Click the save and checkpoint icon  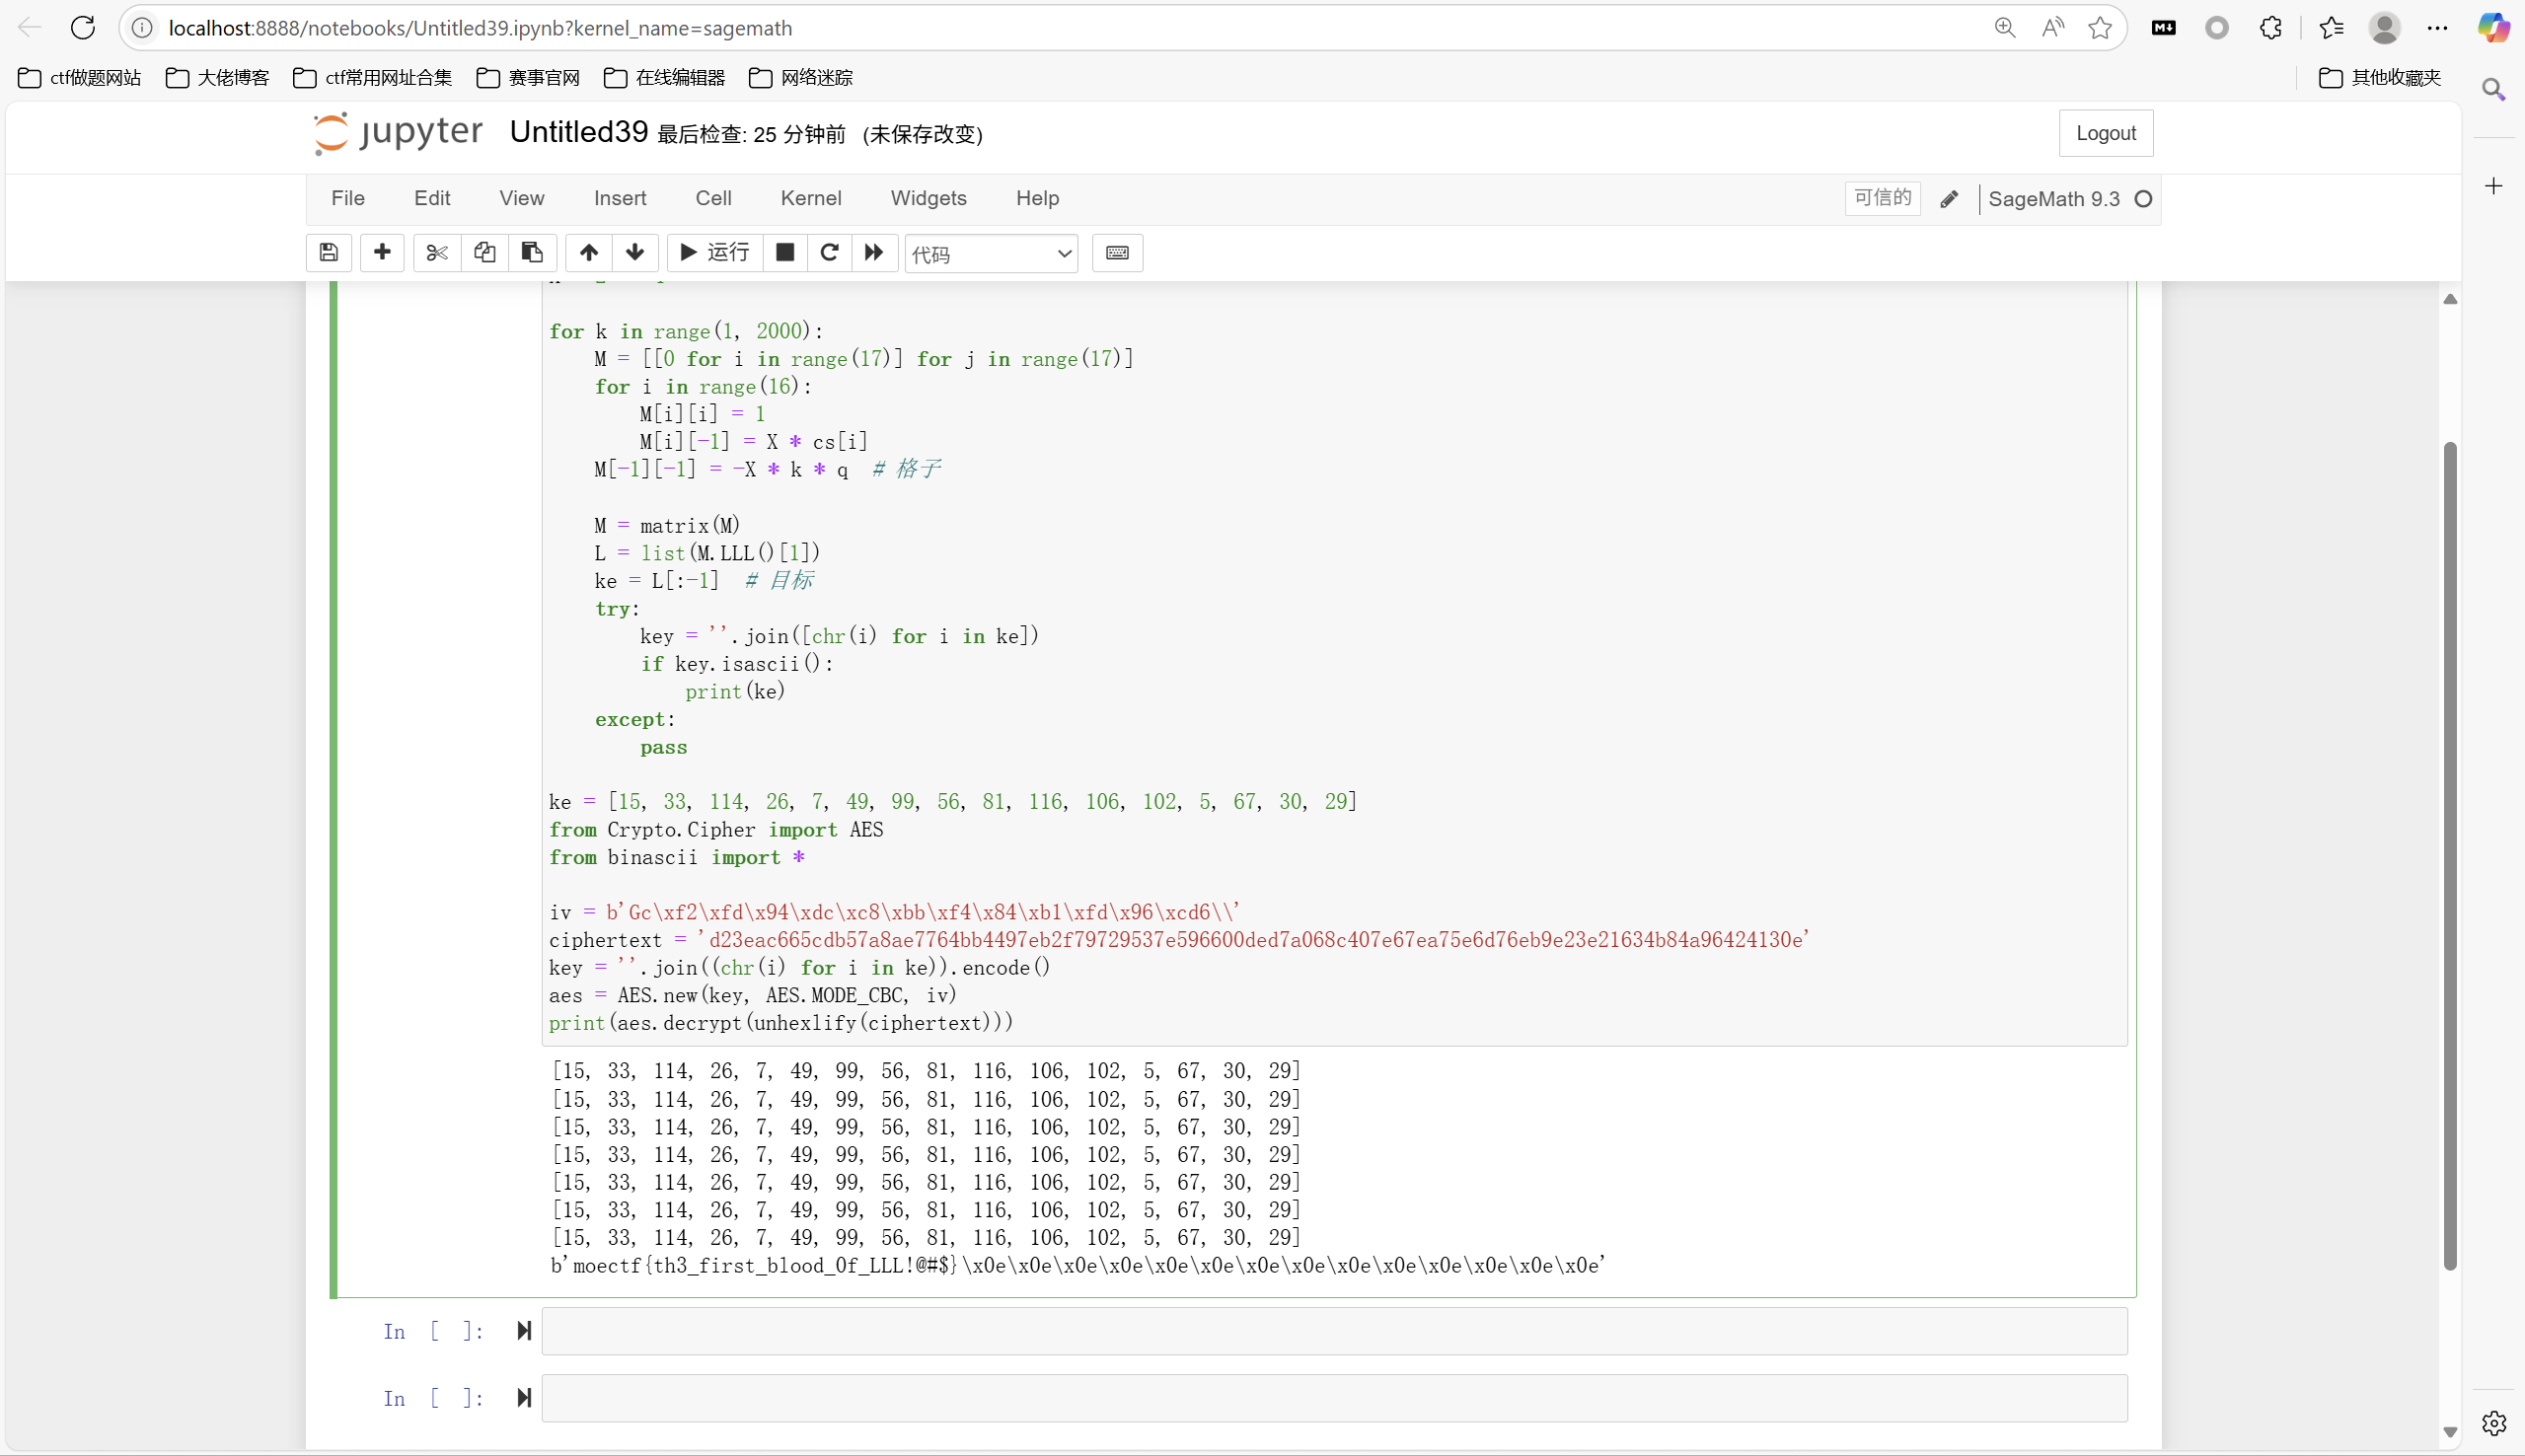(329, 253)
